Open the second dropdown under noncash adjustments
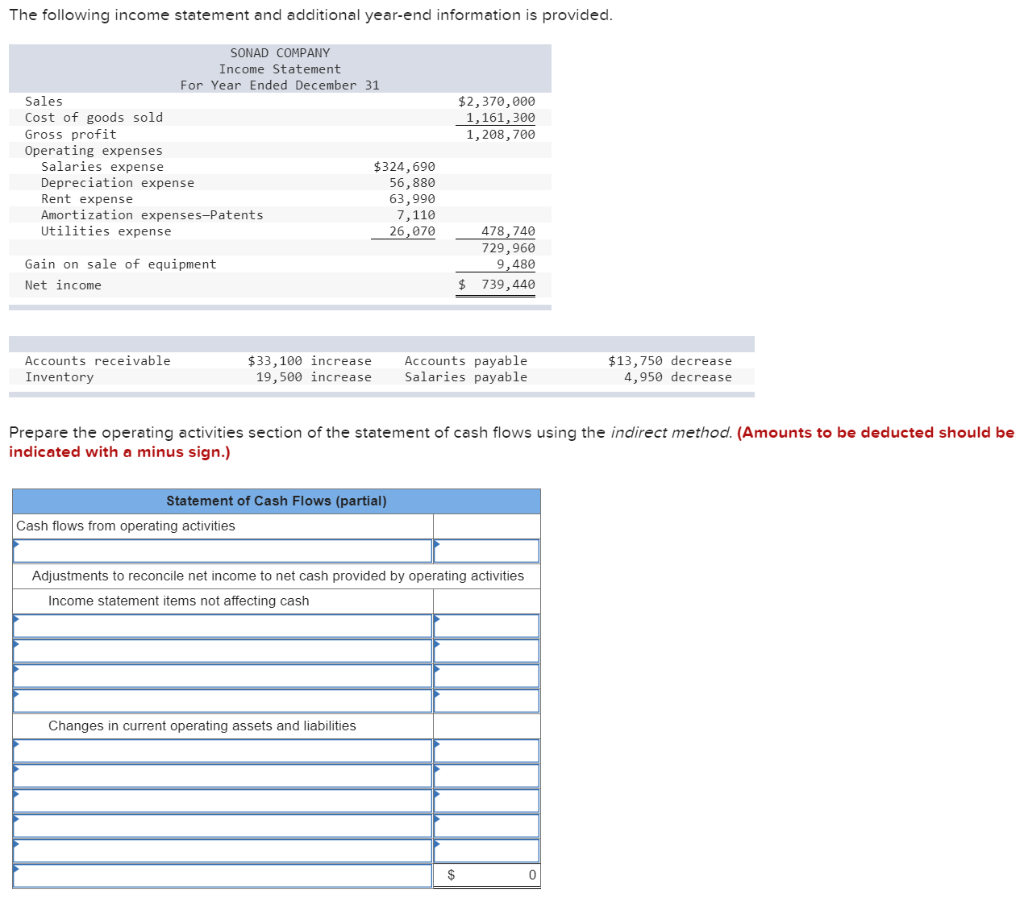1024x898 pixels. click(220, 650)
